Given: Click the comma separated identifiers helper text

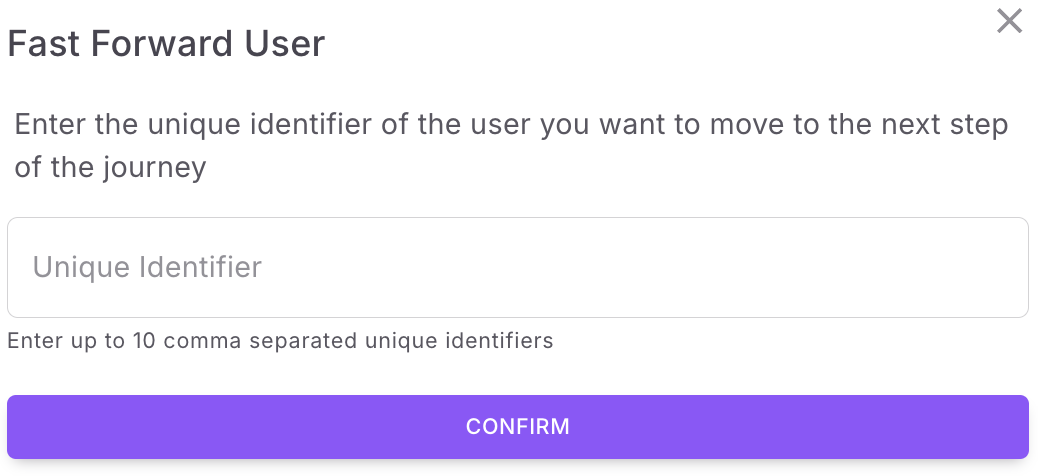Looking at the screenshot, I should 280,341.
